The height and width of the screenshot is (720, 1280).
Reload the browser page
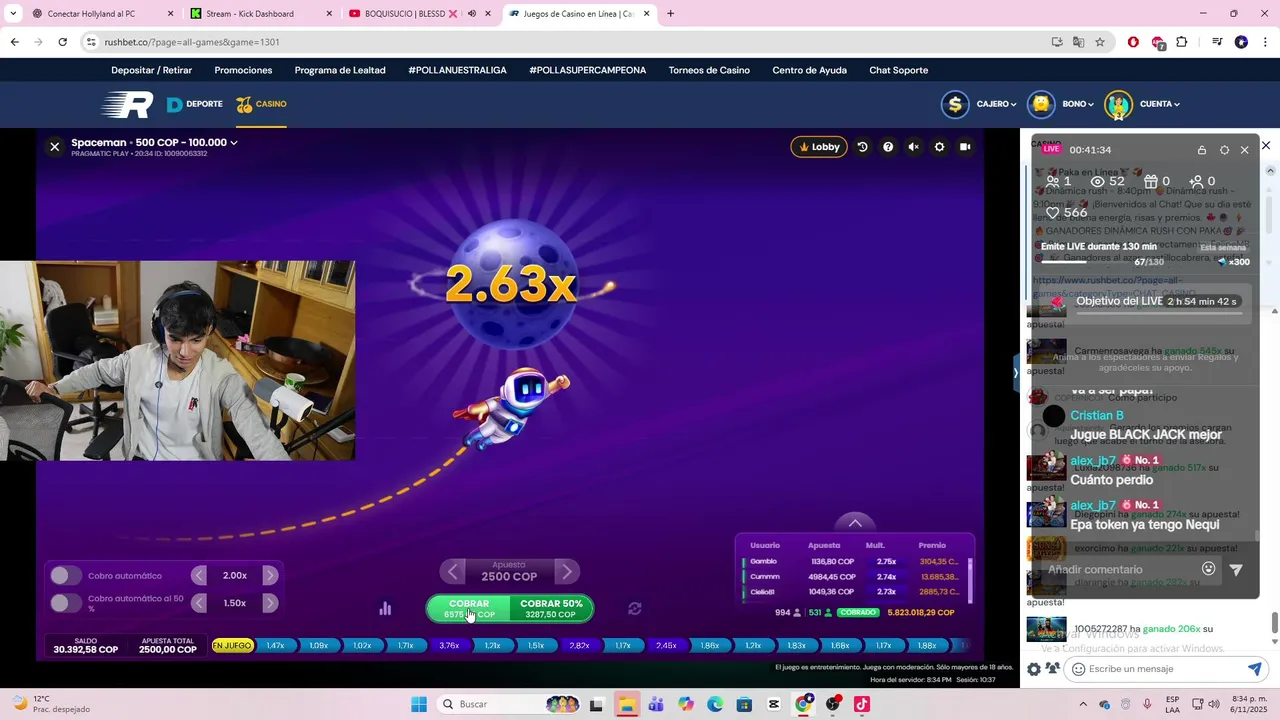pyautogui.click(x=62, y=42)
